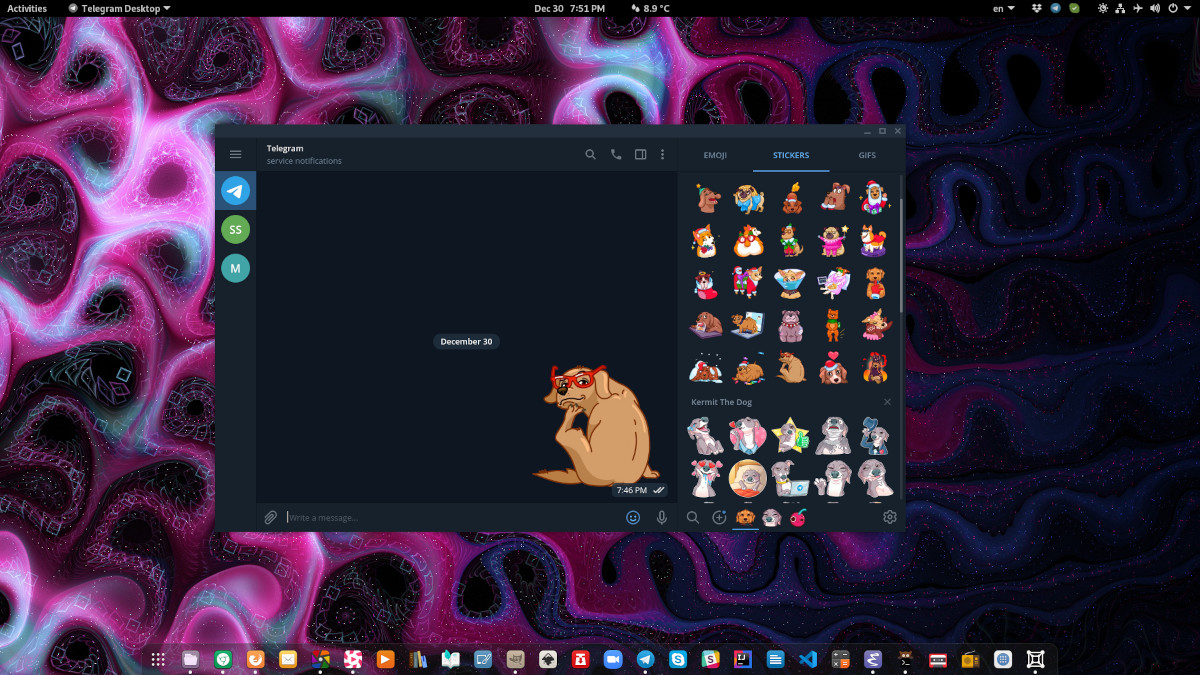Send the Santa-costume dog sticker
The height and width of the screenshot is (675, 1200).
tap(875, 197)
